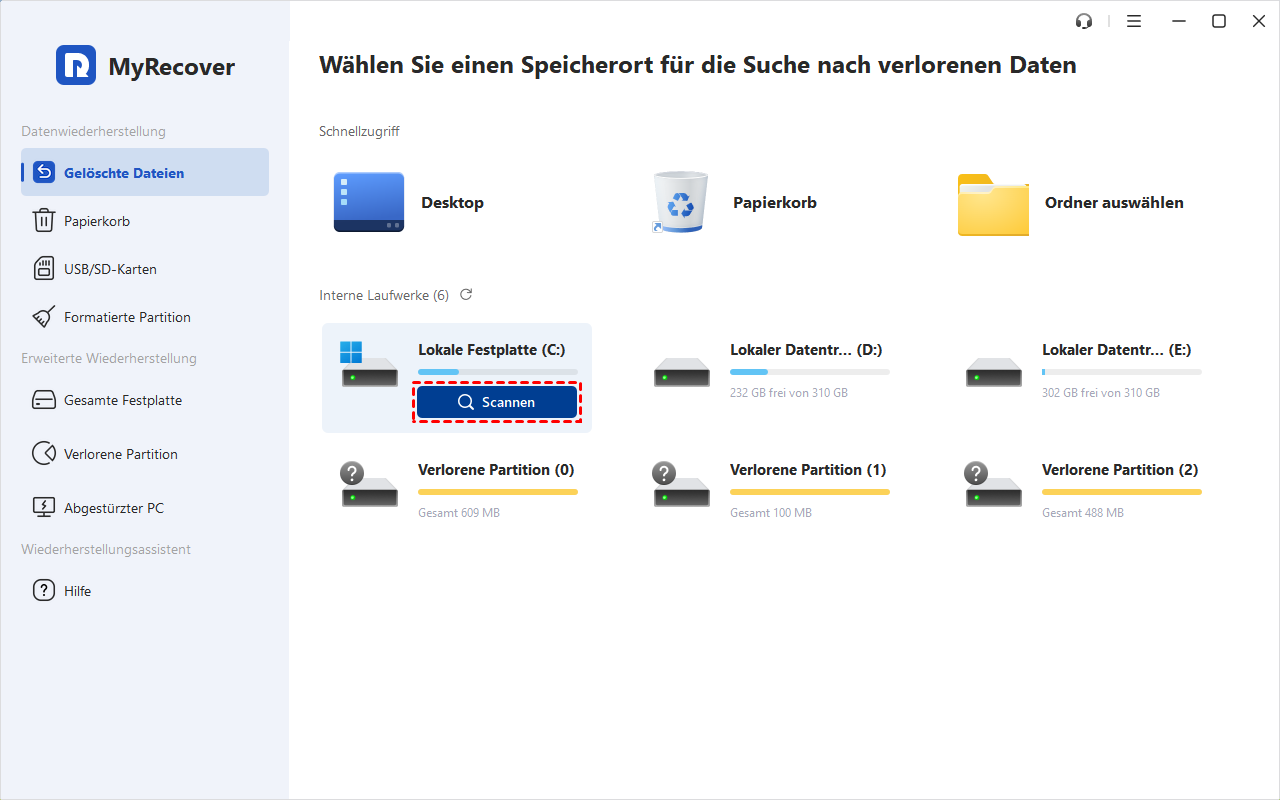Go to Papierkorb in the sidebar
Screen dimensions: 1280x800
97,221
